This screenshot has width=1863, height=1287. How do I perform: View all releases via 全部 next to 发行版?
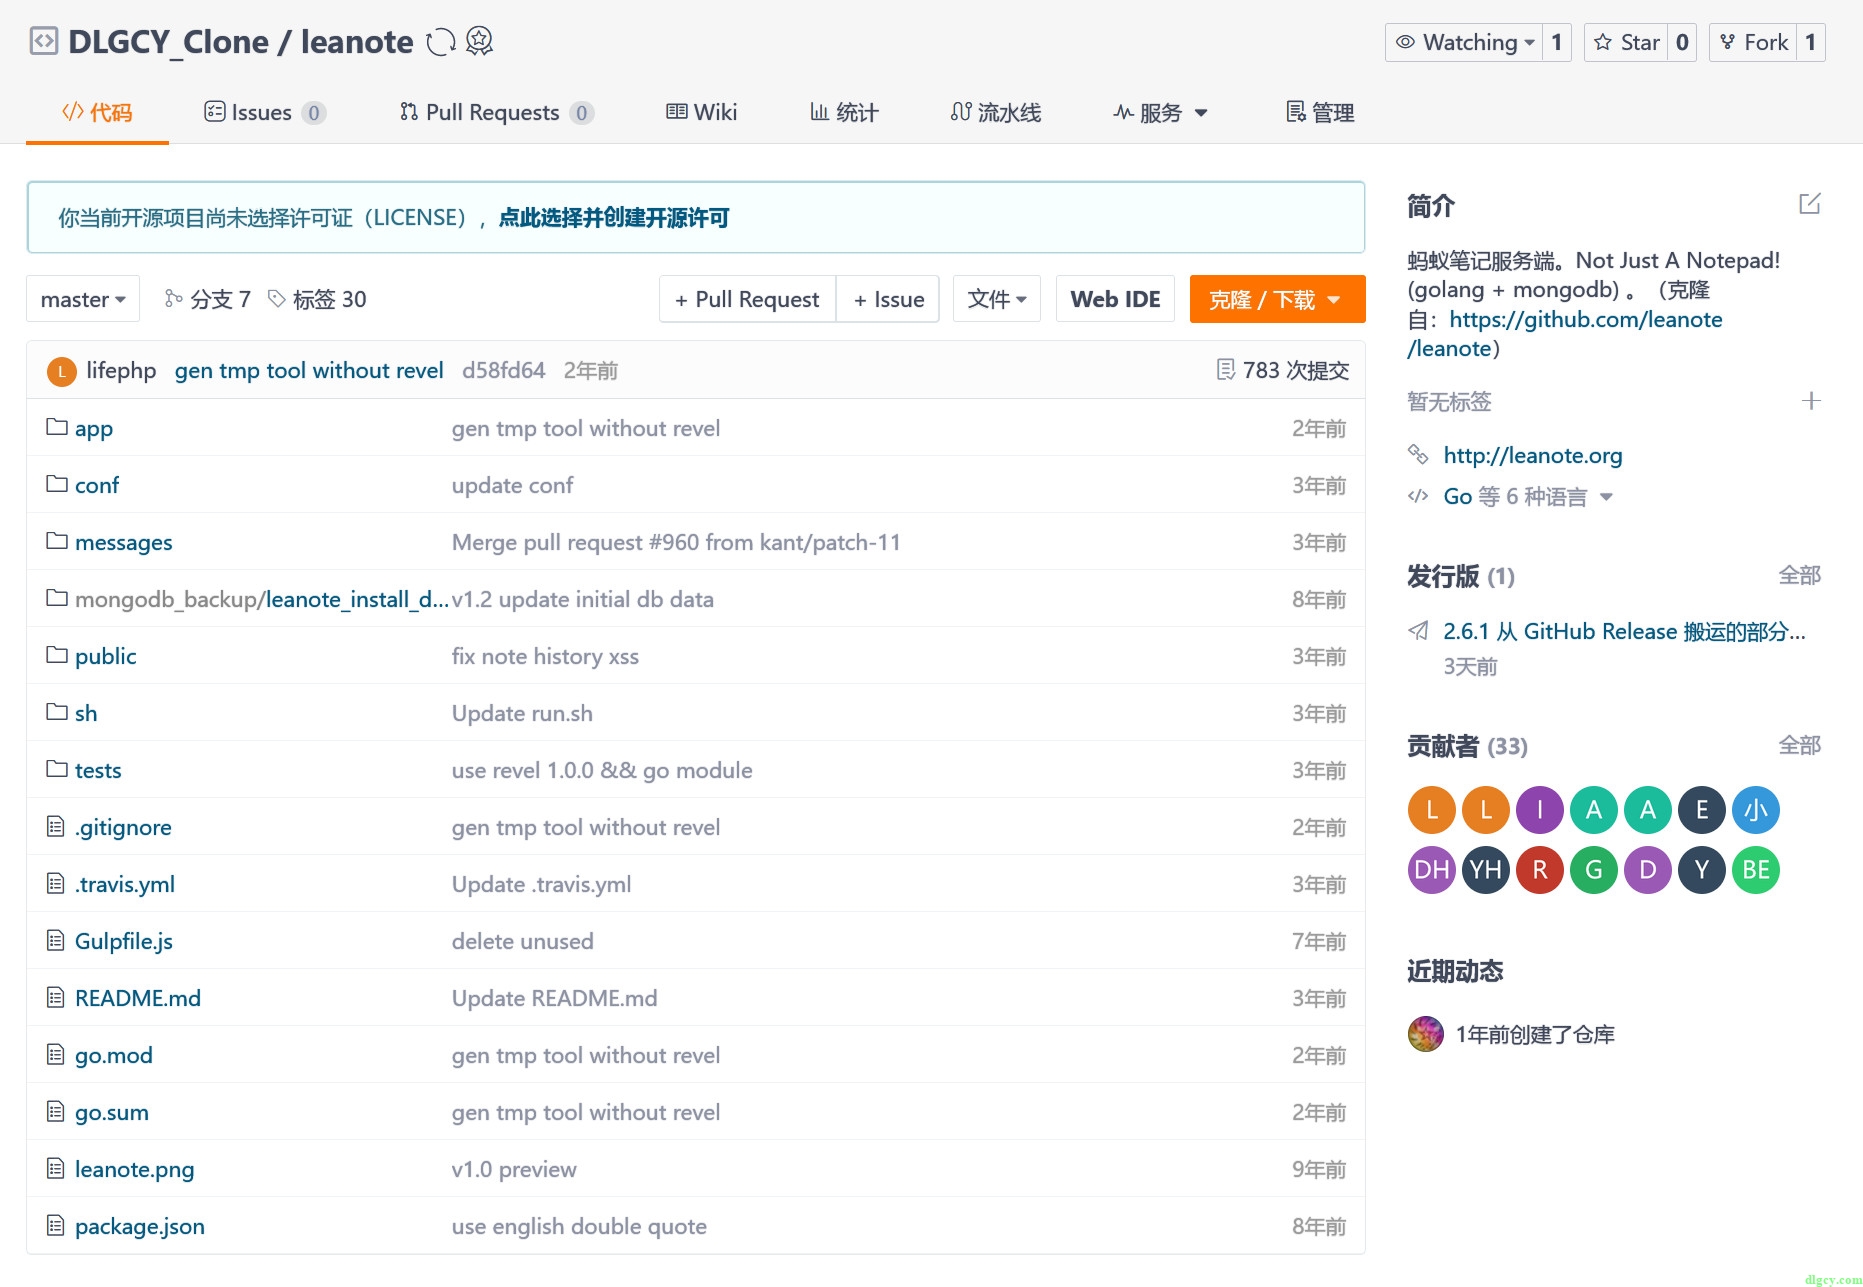click(x=1799, y=575)
